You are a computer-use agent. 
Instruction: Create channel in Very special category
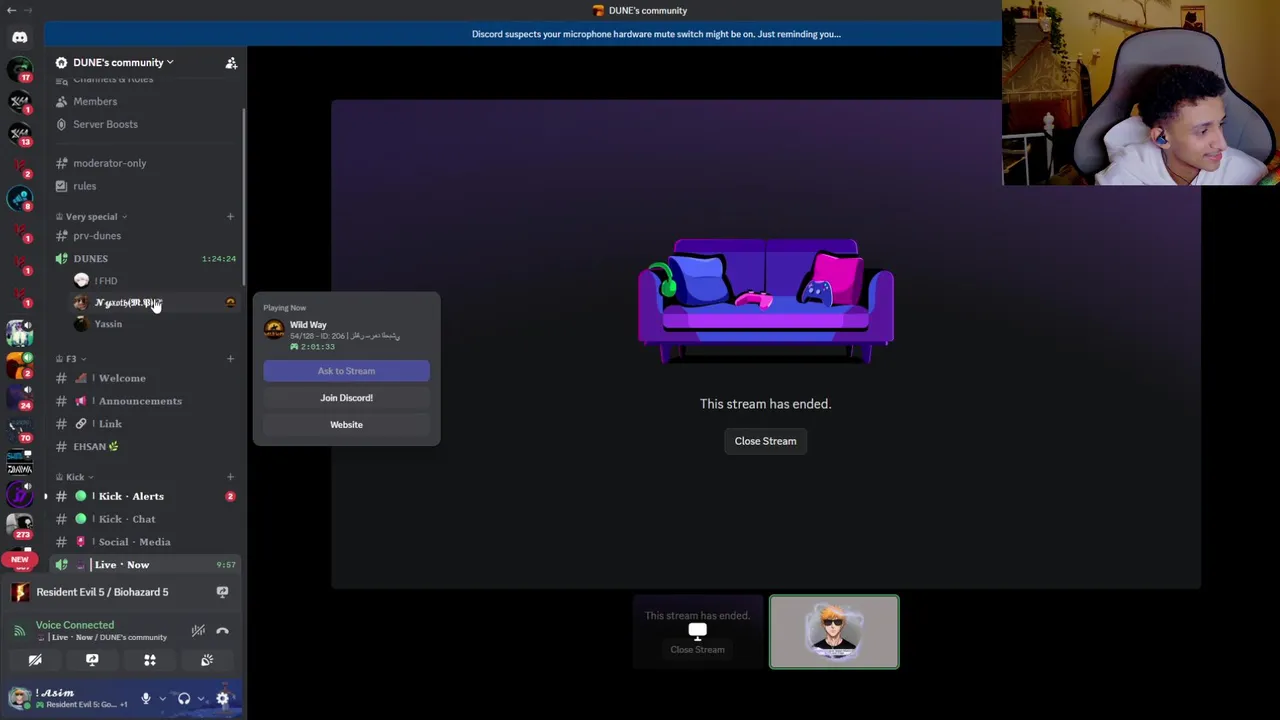click(x=230, y=216)
